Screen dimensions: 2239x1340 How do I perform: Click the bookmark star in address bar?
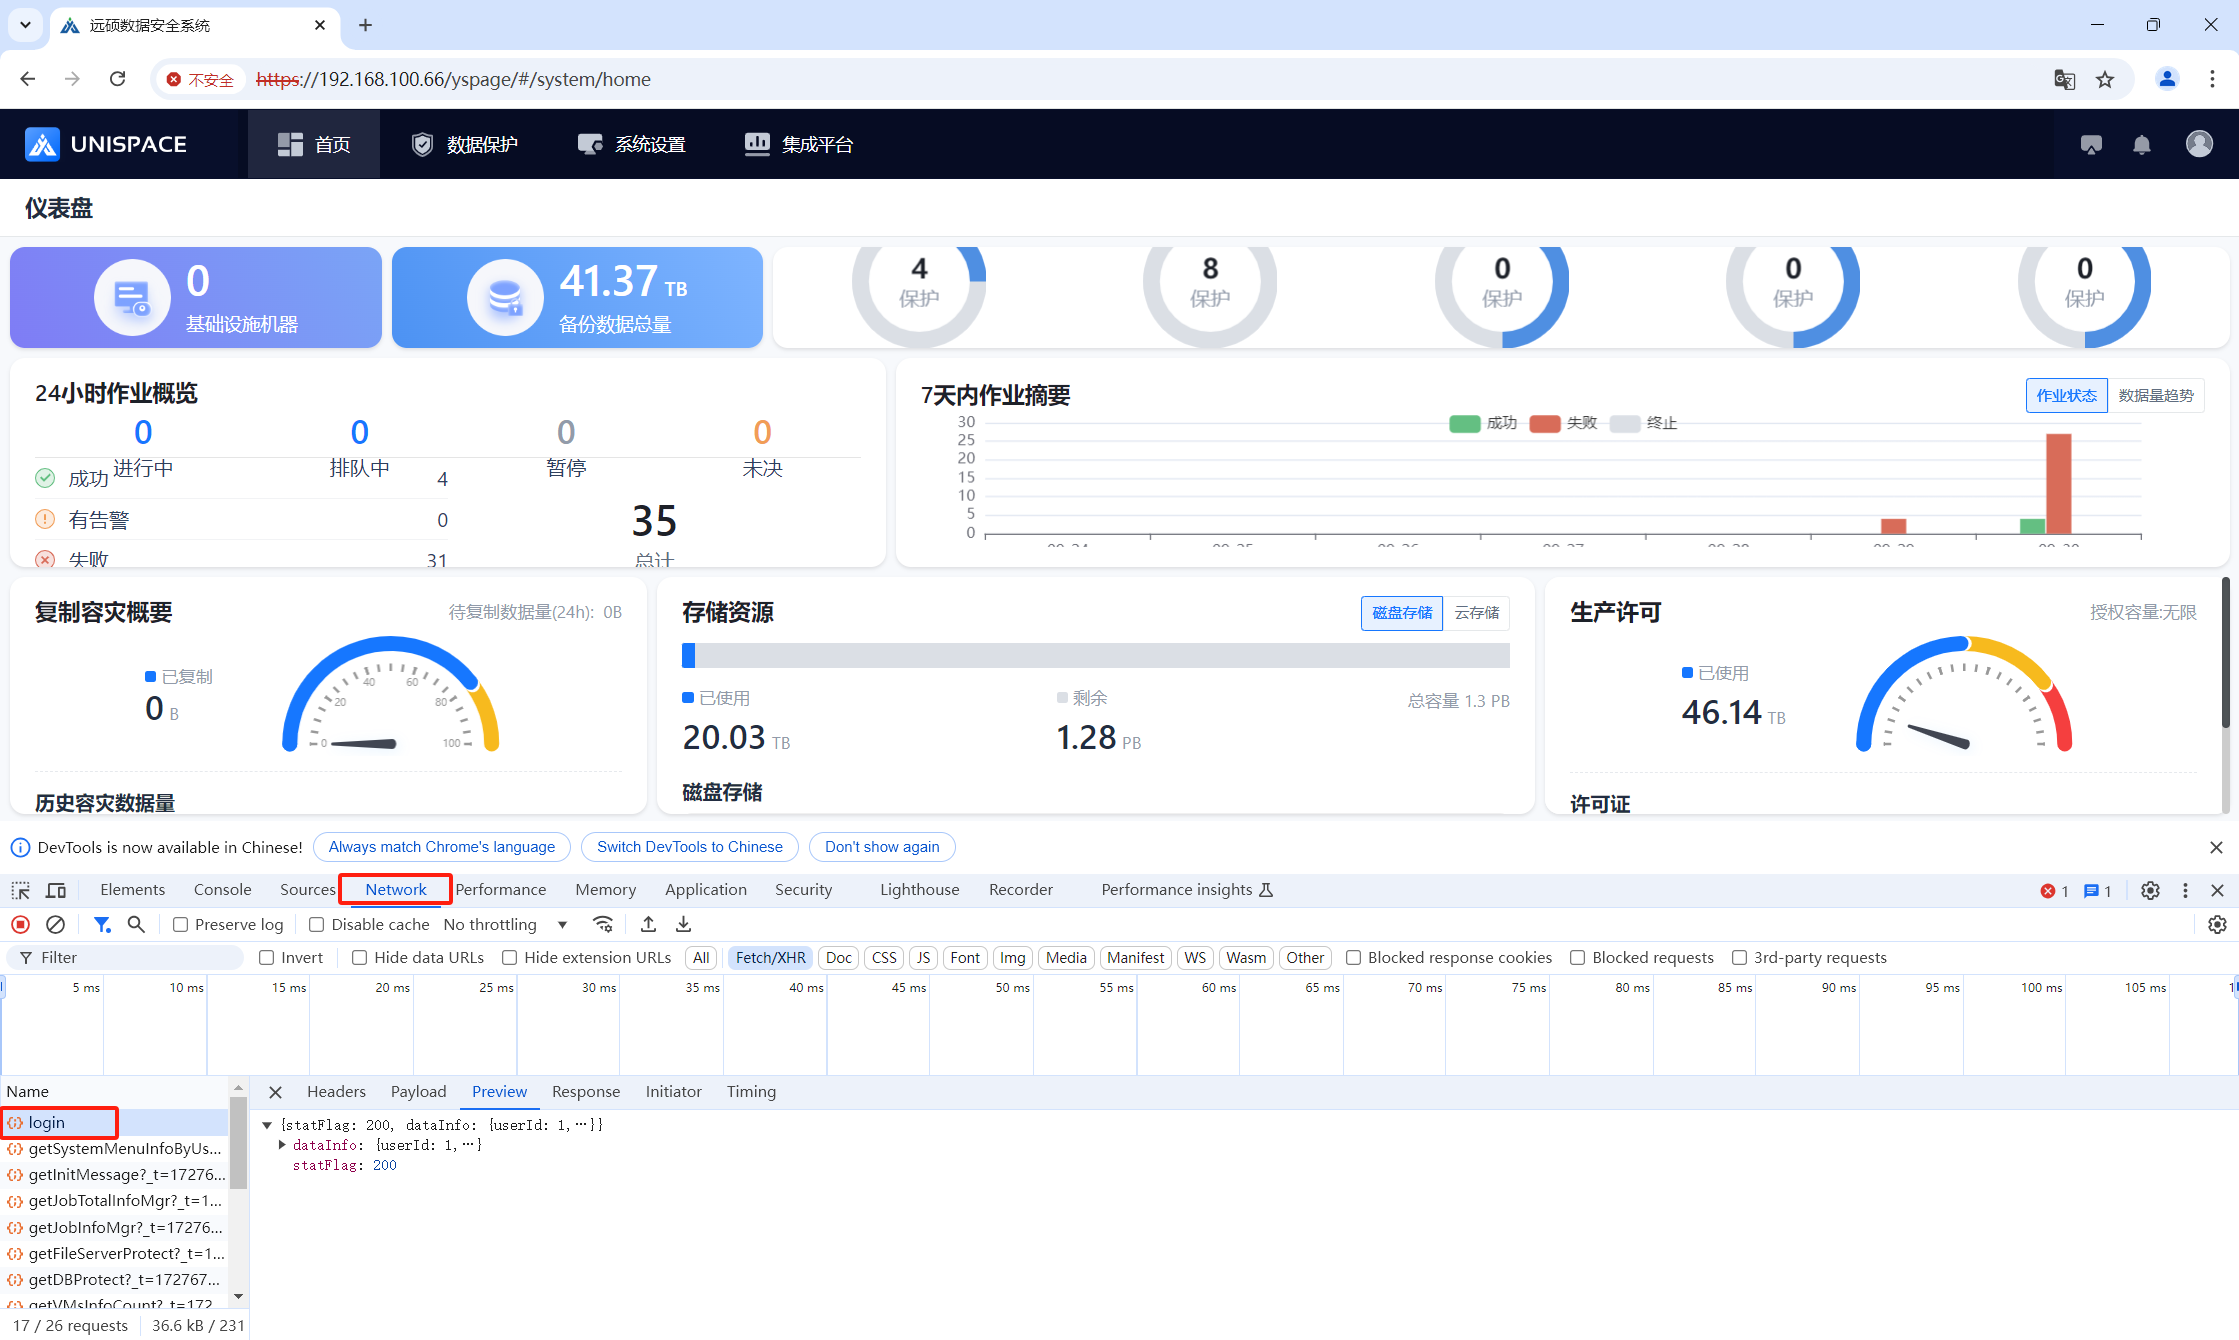2105,80
